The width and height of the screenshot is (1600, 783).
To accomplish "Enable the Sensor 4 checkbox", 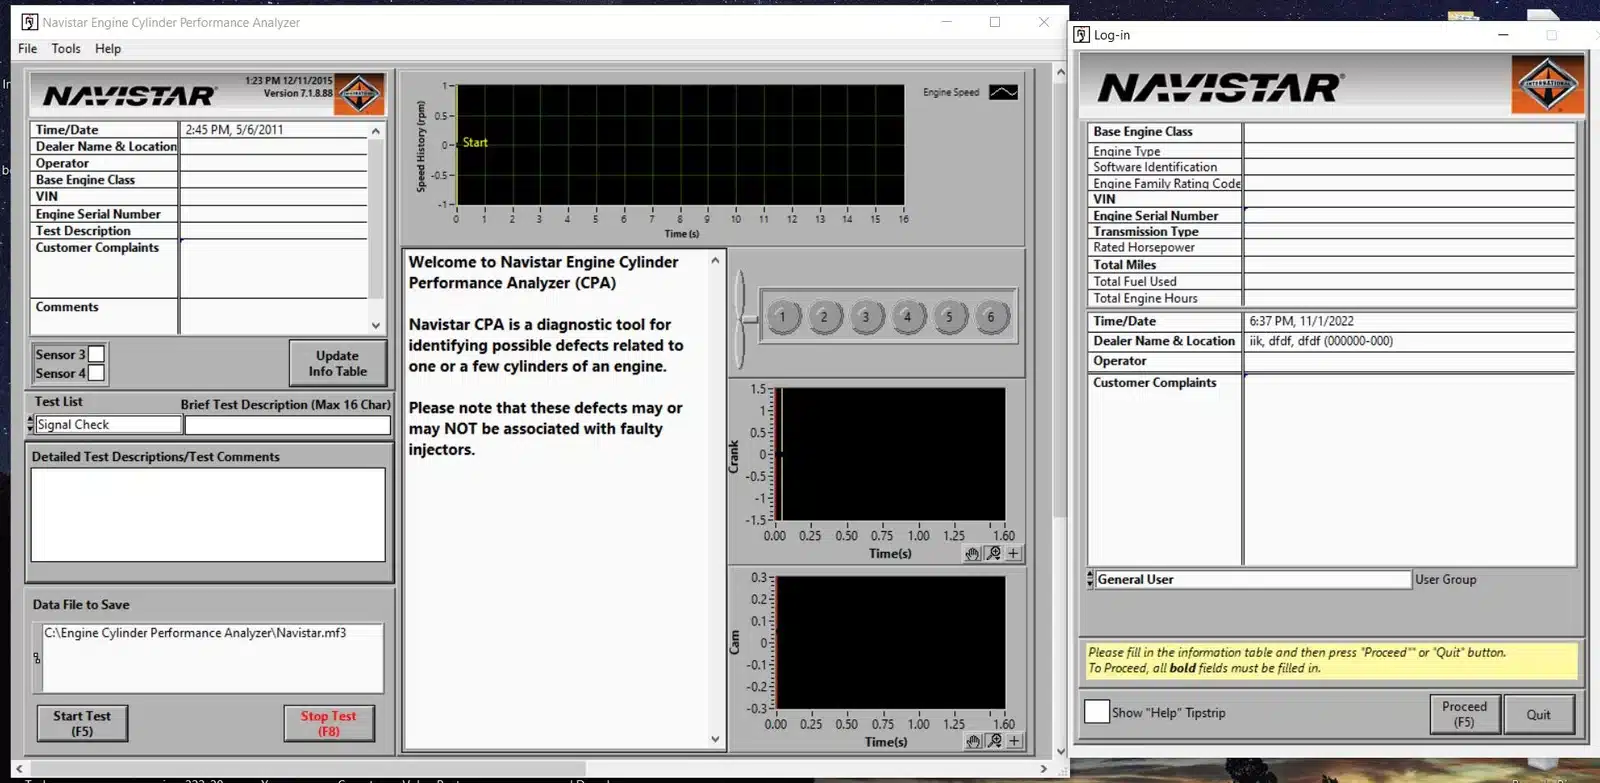I will click(96, 373).
